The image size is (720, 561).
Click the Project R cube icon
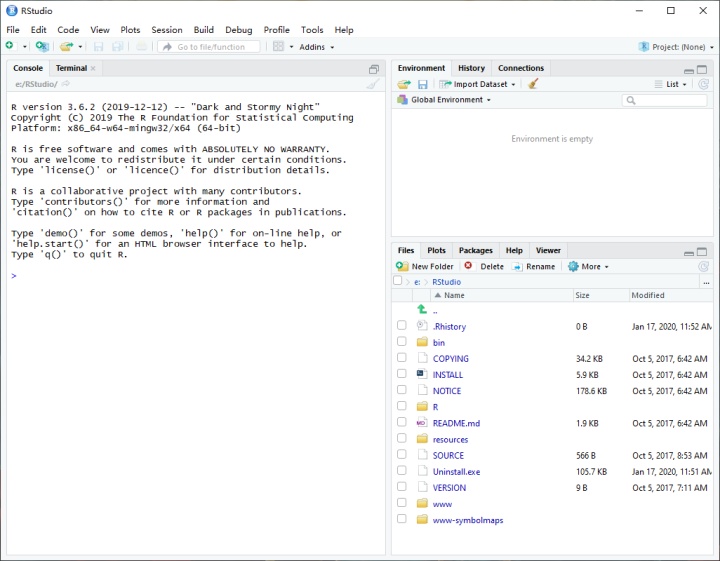click(x=644, y=46)
